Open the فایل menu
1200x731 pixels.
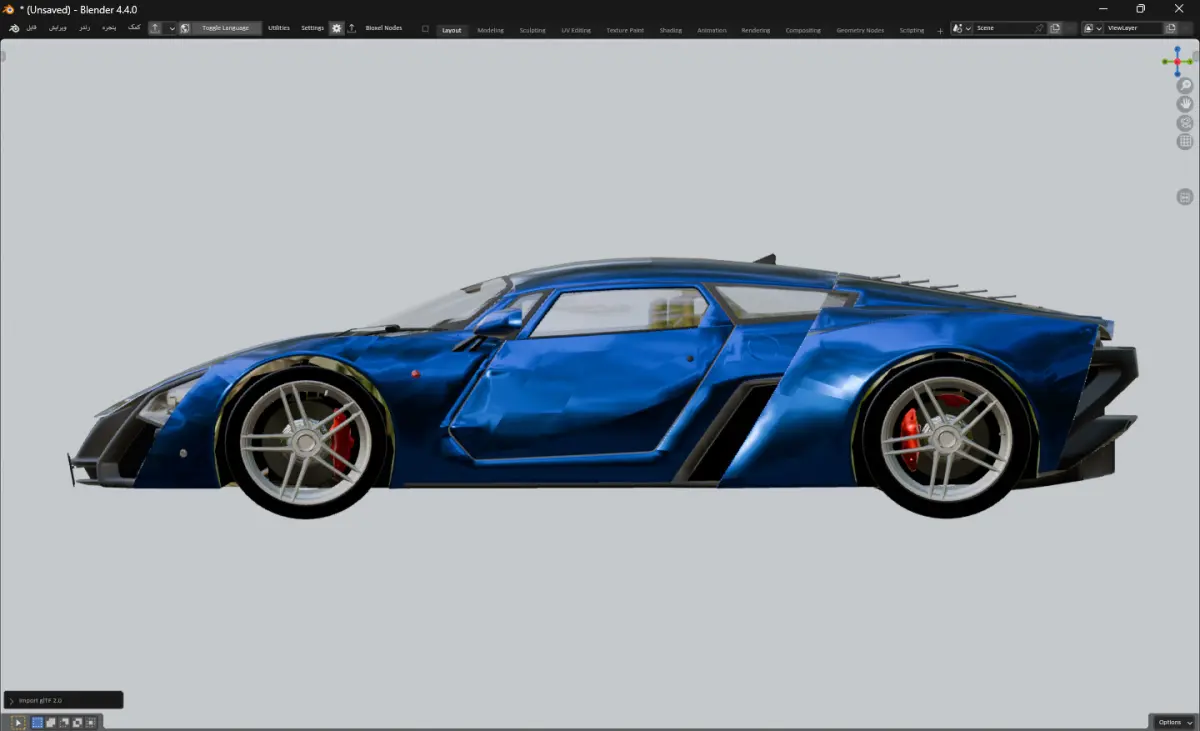pyautogui.click(x=32, y=28)
